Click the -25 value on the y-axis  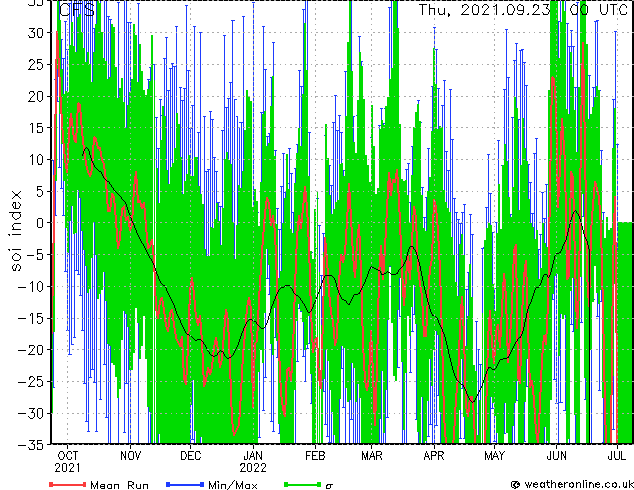[31, 381]
